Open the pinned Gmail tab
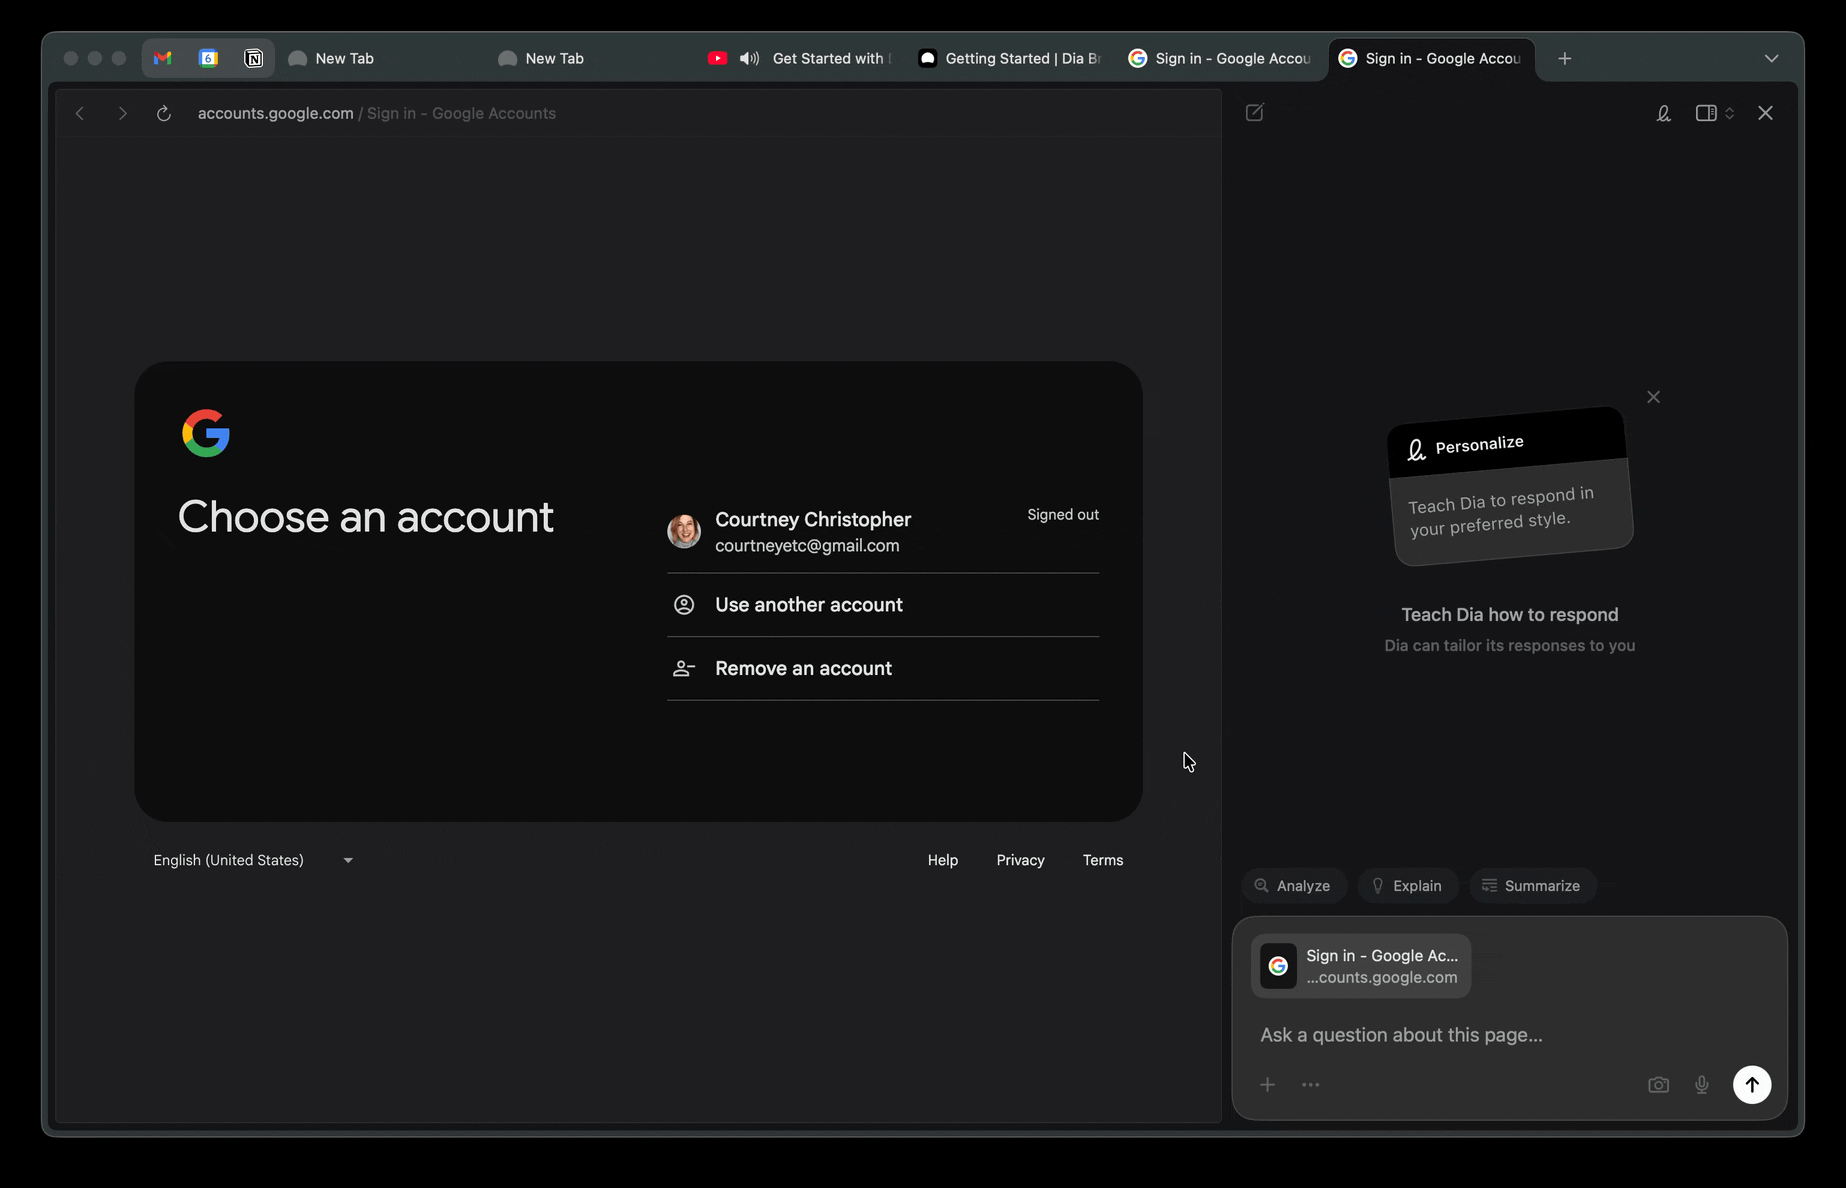 click(163, 58)
